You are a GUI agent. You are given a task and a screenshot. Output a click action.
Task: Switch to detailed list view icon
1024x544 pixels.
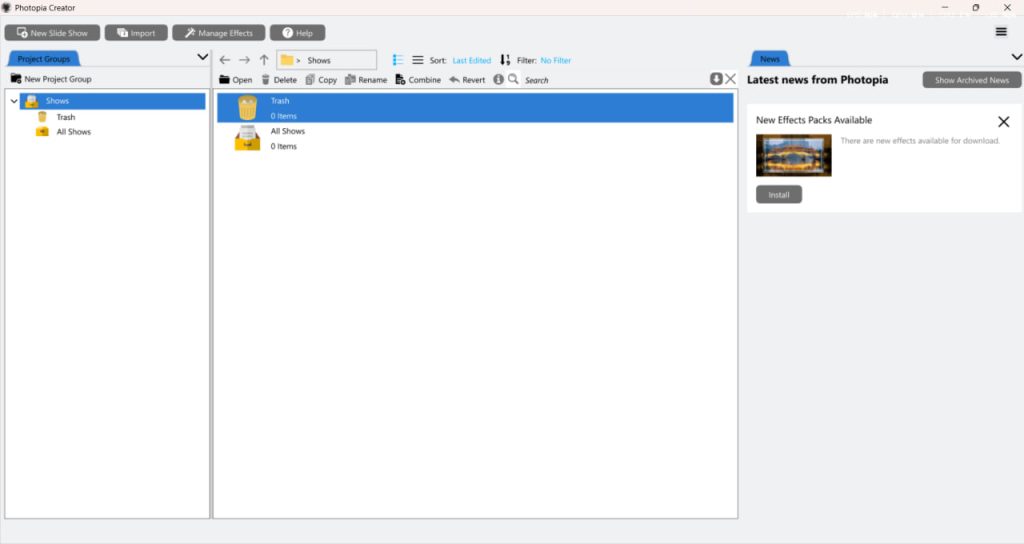tap(398, 60)
